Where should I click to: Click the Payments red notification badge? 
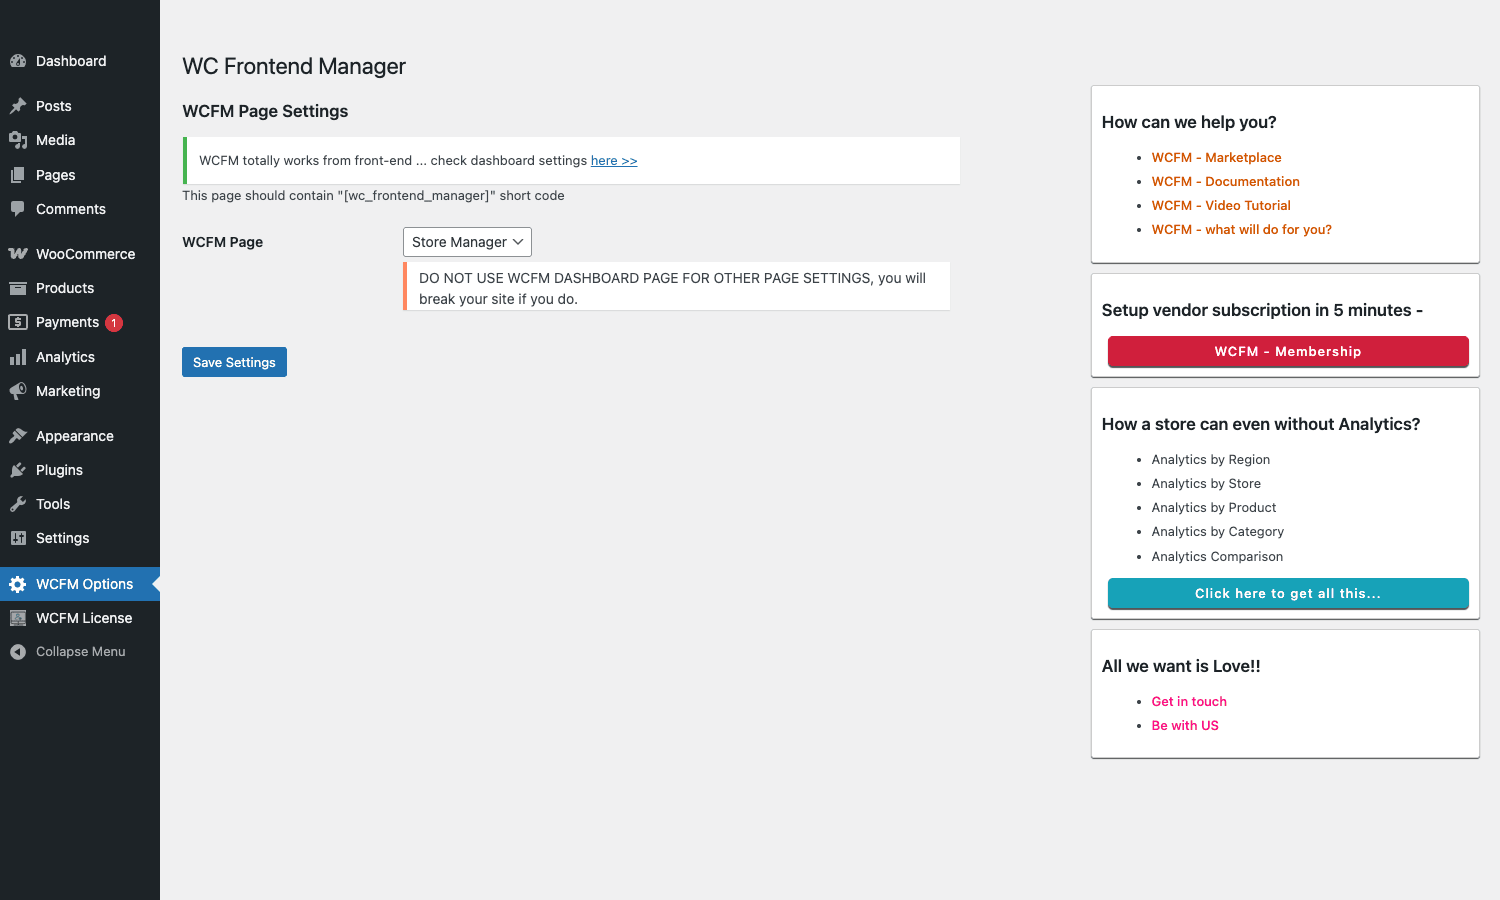coord(114,323)
